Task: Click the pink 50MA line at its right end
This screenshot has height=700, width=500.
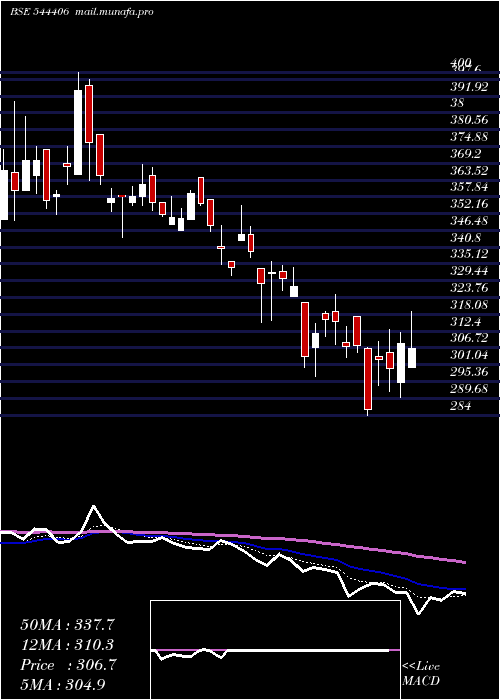Action: (x=463, y=562)
